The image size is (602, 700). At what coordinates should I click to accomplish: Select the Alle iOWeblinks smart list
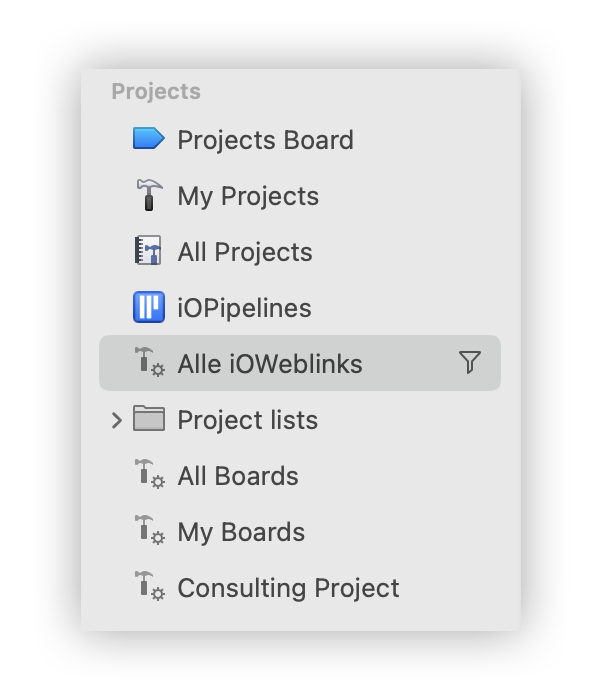pos(300,363)
